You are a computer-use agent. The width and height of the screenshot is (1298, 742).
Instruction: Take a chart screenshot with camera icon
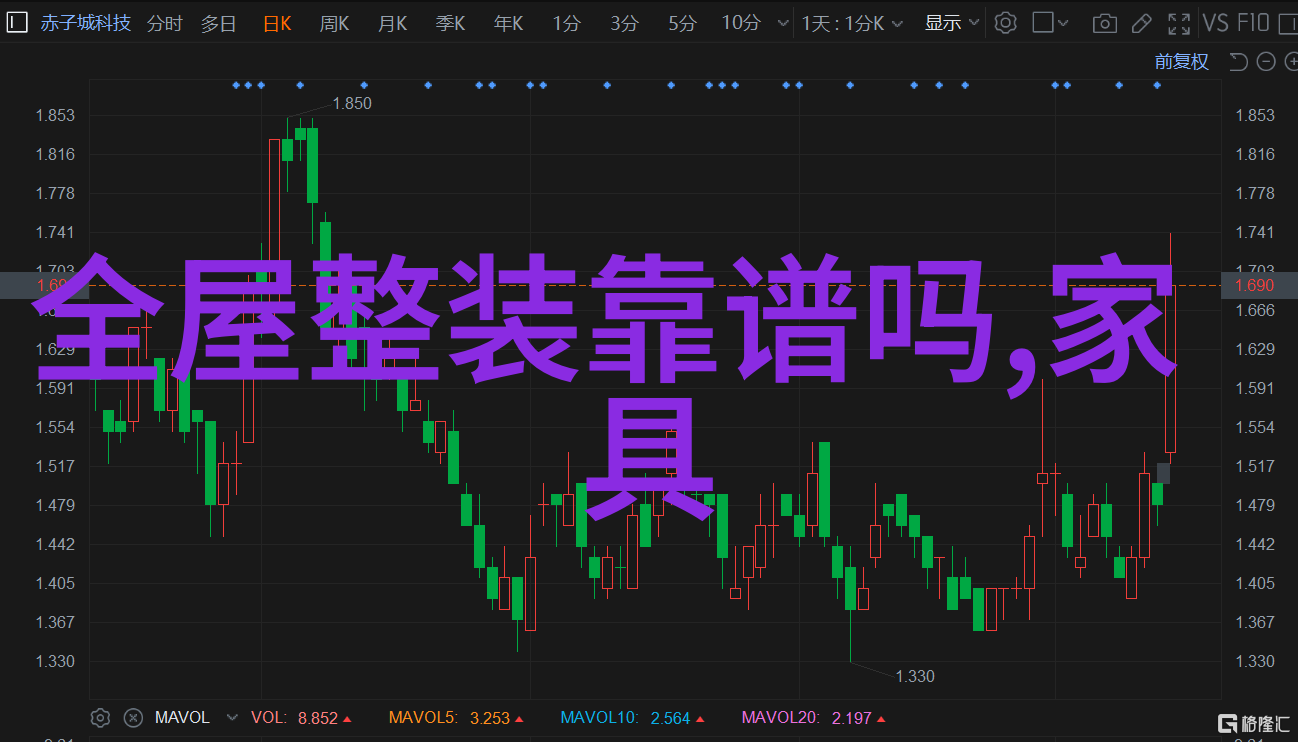[x=1104, y=22]
